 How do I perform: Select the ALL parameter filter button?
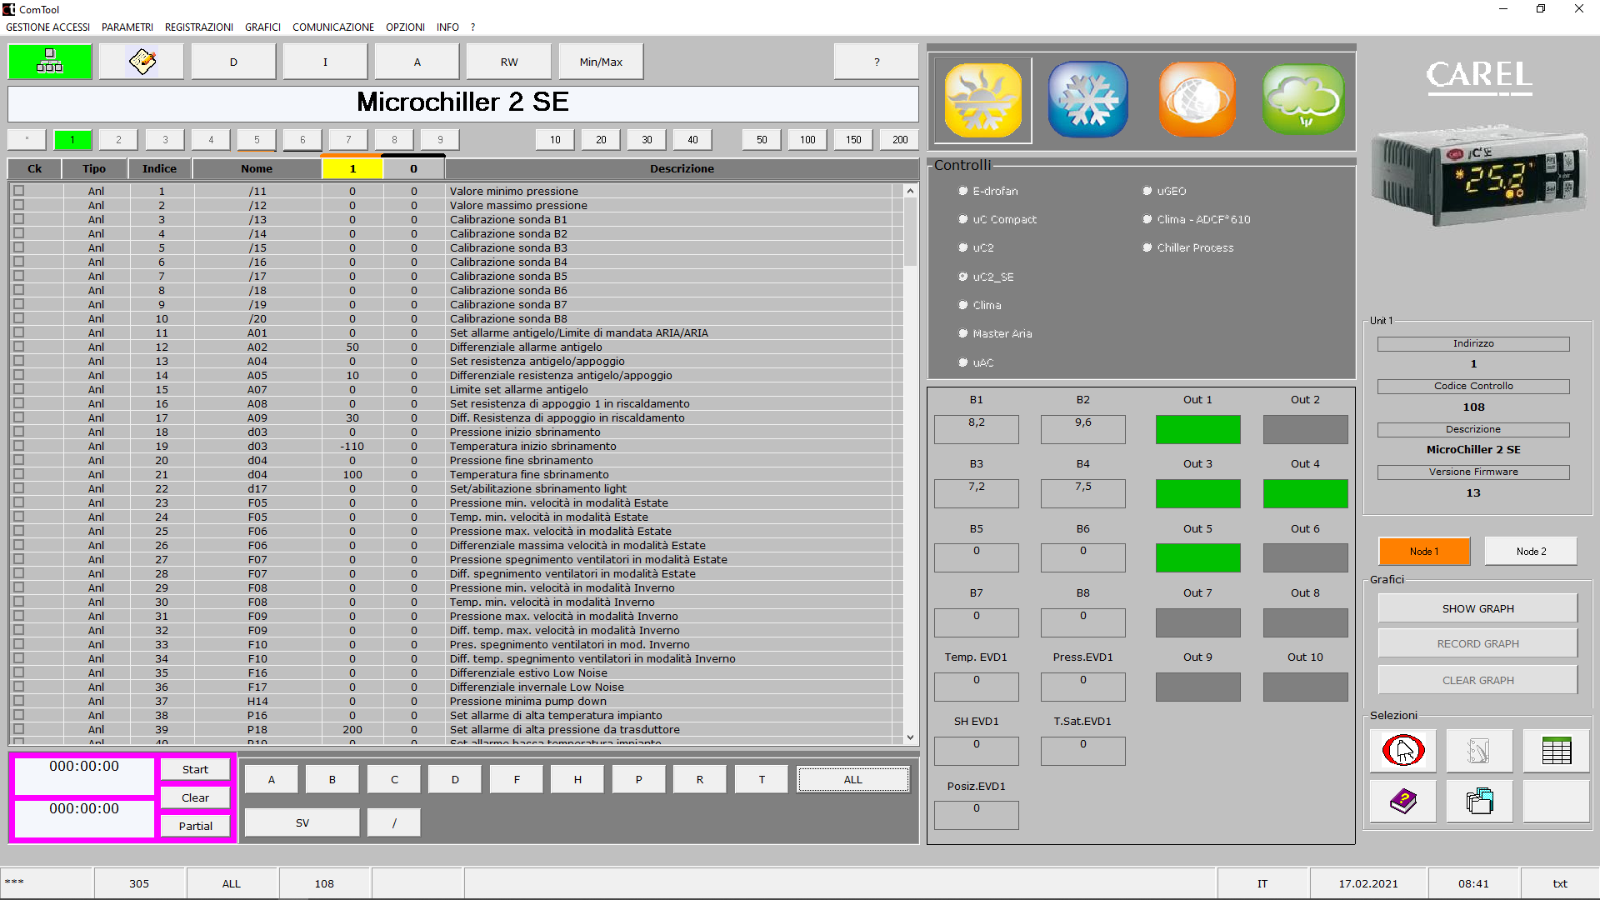point(853,779)
